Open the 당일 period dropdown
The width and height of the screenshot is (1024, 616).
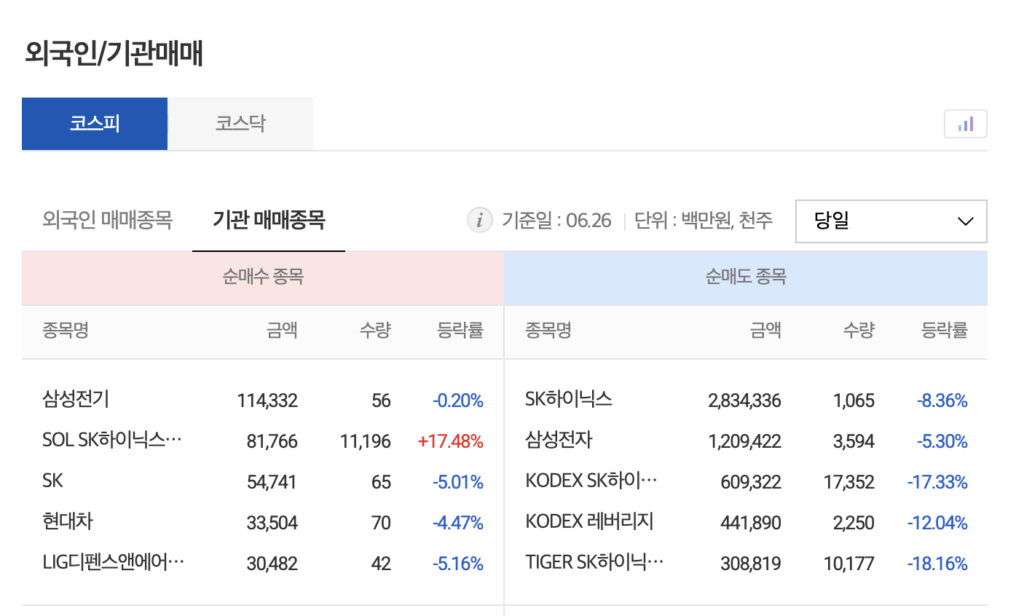click(x=891, y=221)
